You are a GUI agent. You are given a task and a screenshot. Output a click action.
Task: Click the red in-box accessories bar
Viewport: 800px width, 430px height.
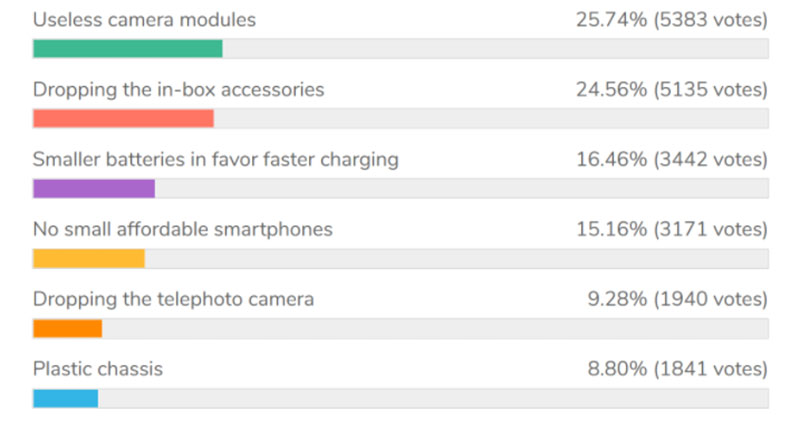click(x=123, y=118)
